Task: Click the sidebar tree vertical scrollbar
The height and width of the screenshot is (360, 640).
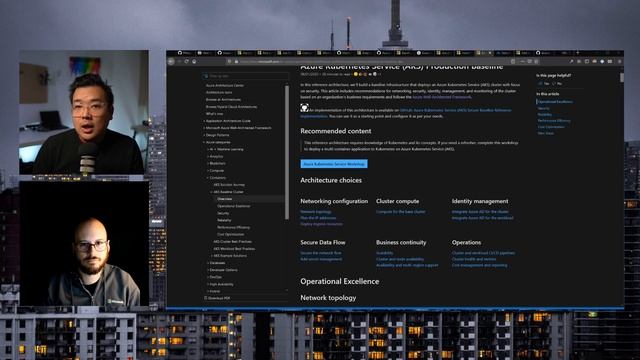Action: coord(287,153)
